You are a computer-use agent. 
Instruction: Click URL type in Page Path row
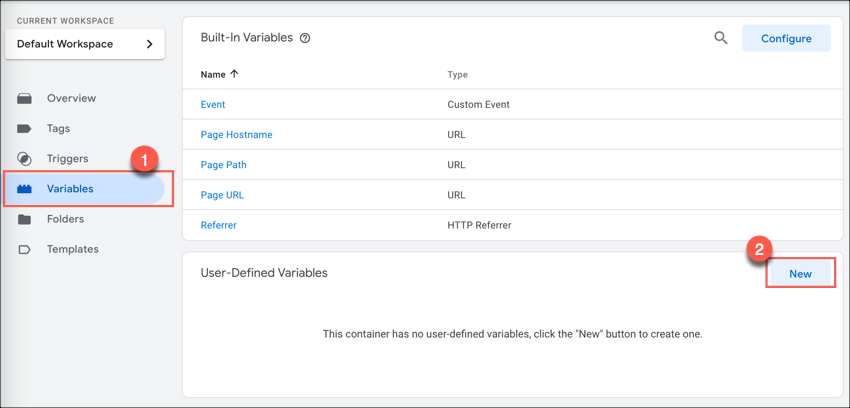[x=456, y=165]
